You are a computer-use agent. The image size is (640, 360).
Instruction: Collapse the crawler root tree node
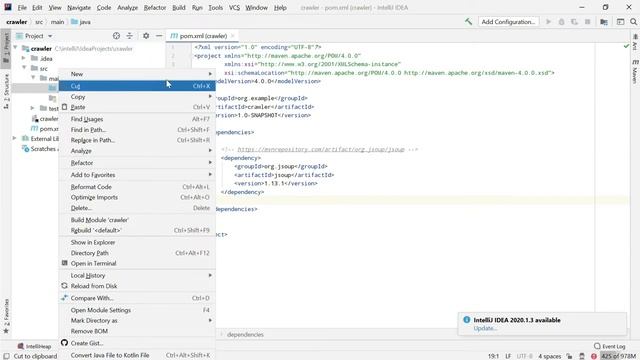tap(16, 48)
